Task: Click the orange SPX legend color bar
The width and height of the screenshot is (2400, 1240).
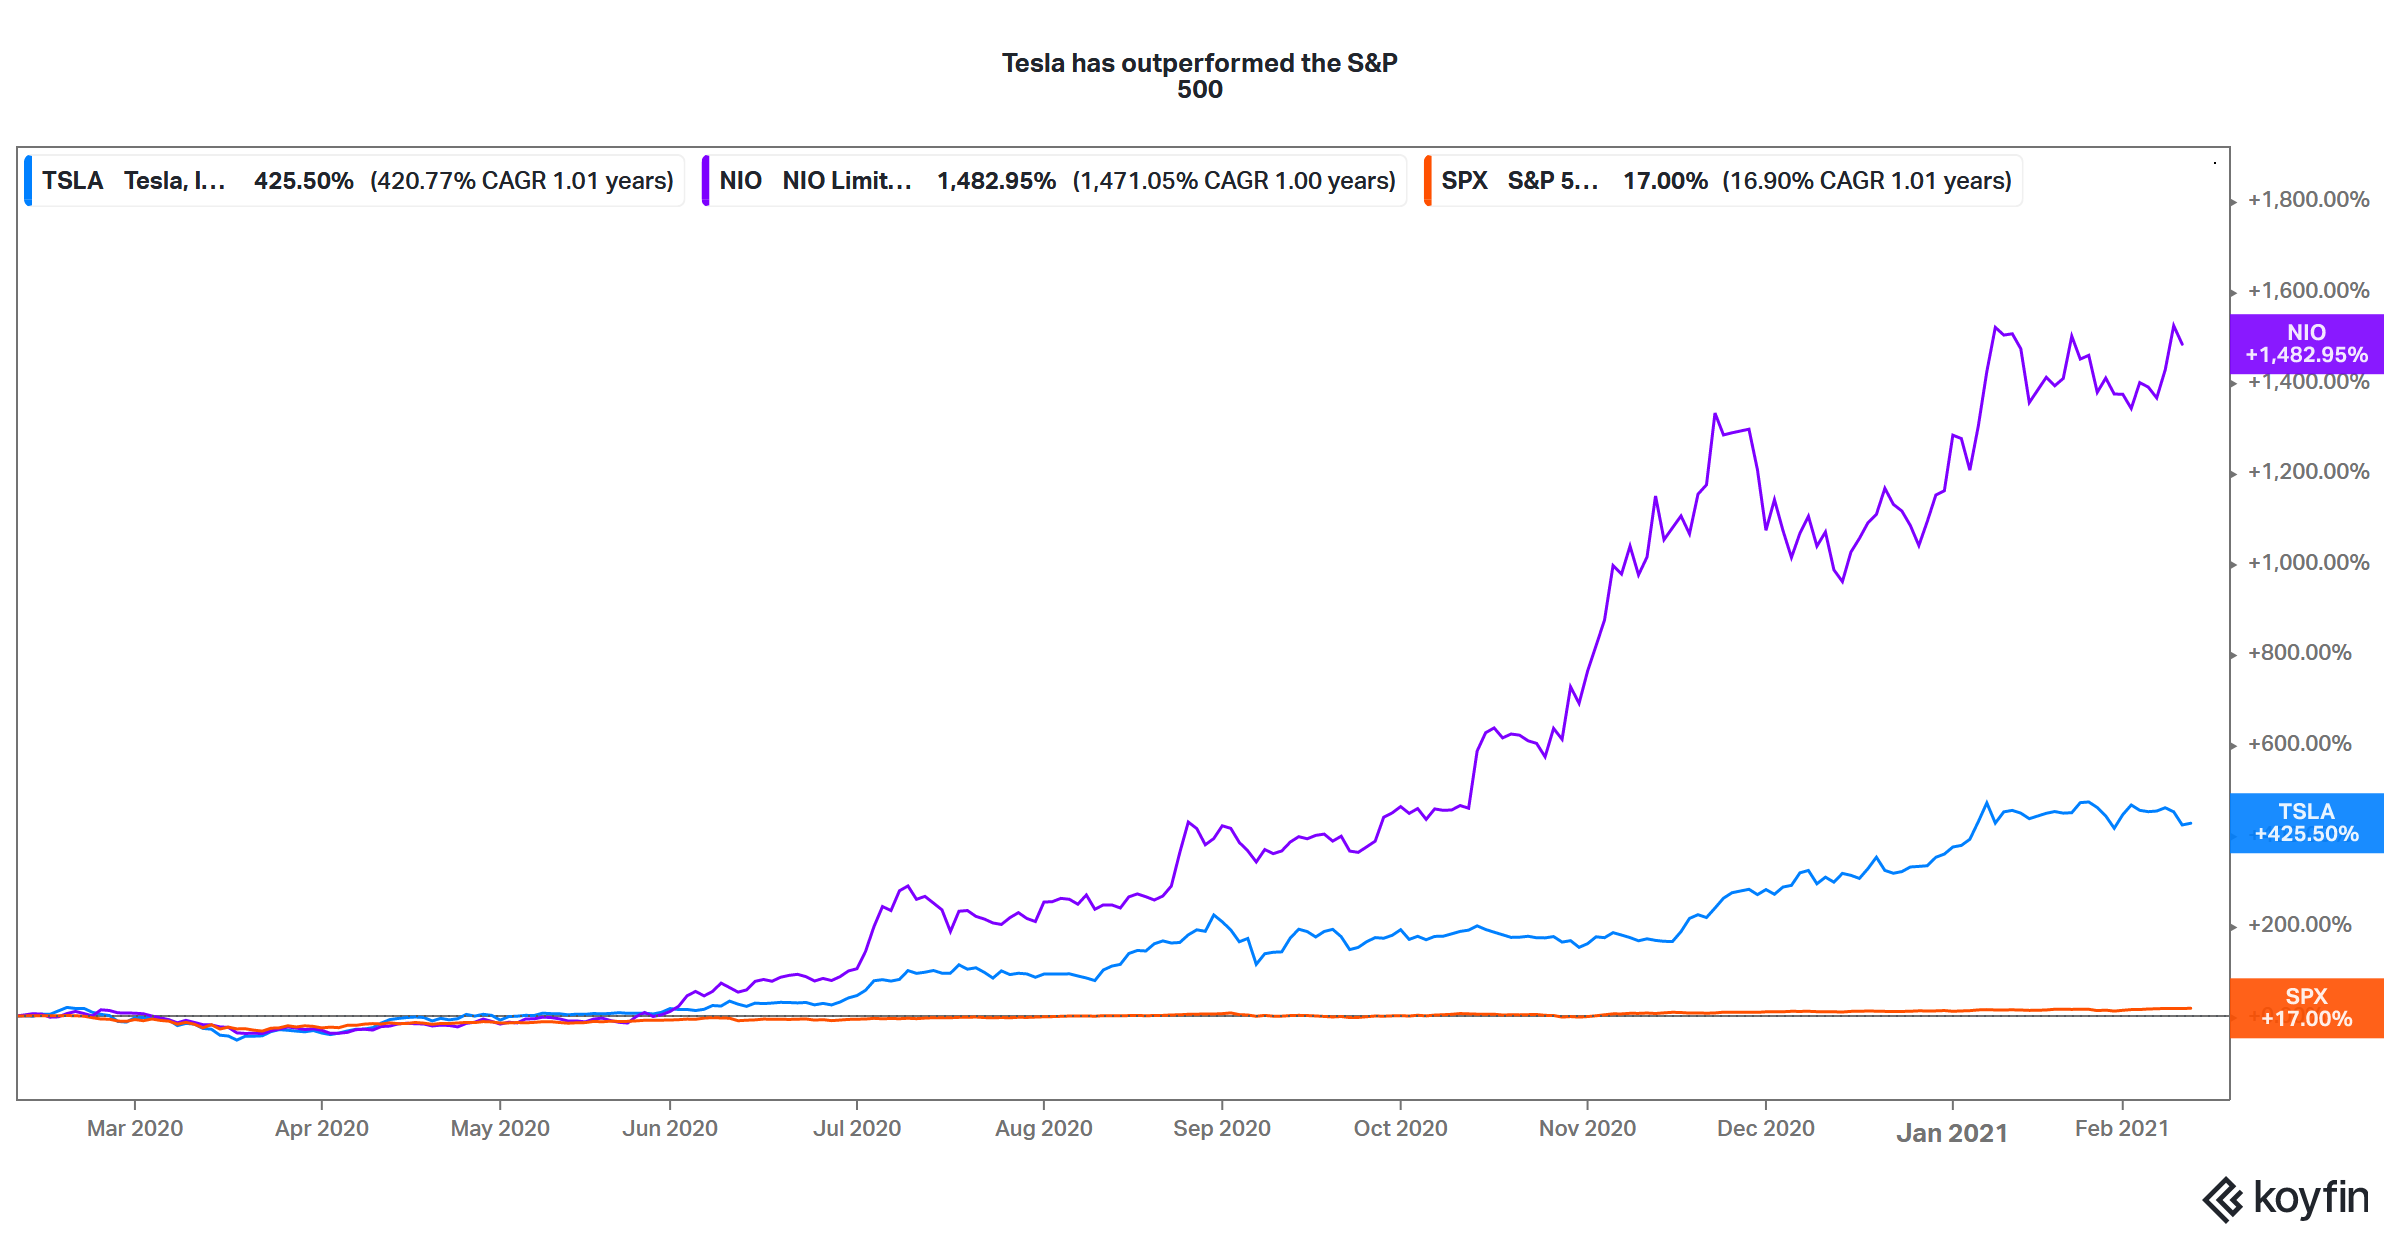Action: (1428, 181)
